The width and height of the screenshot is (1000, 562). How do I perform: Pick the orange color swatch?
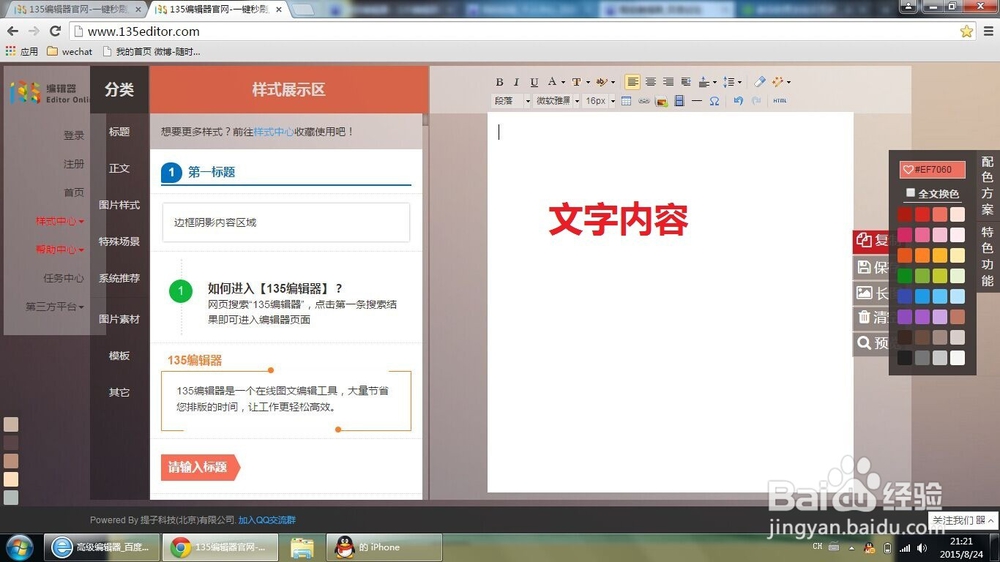[922, 255]
